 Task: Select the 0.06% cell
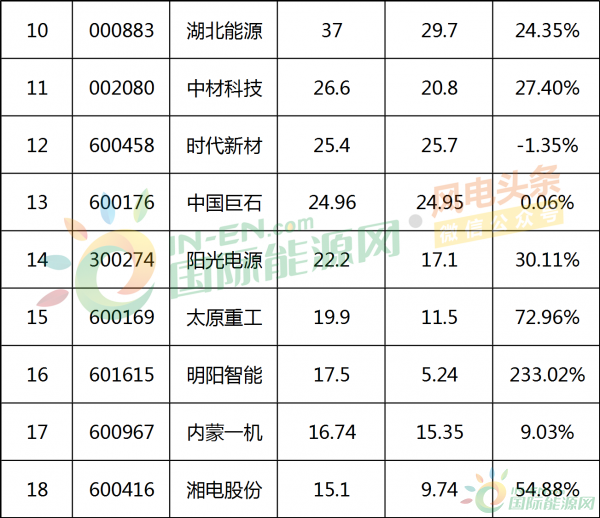point(547,202)
